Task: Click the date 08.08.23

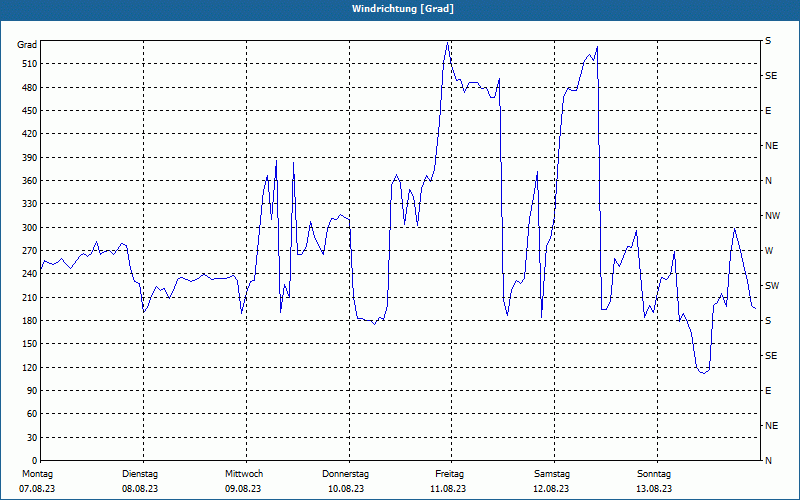Action: (140, 489)
